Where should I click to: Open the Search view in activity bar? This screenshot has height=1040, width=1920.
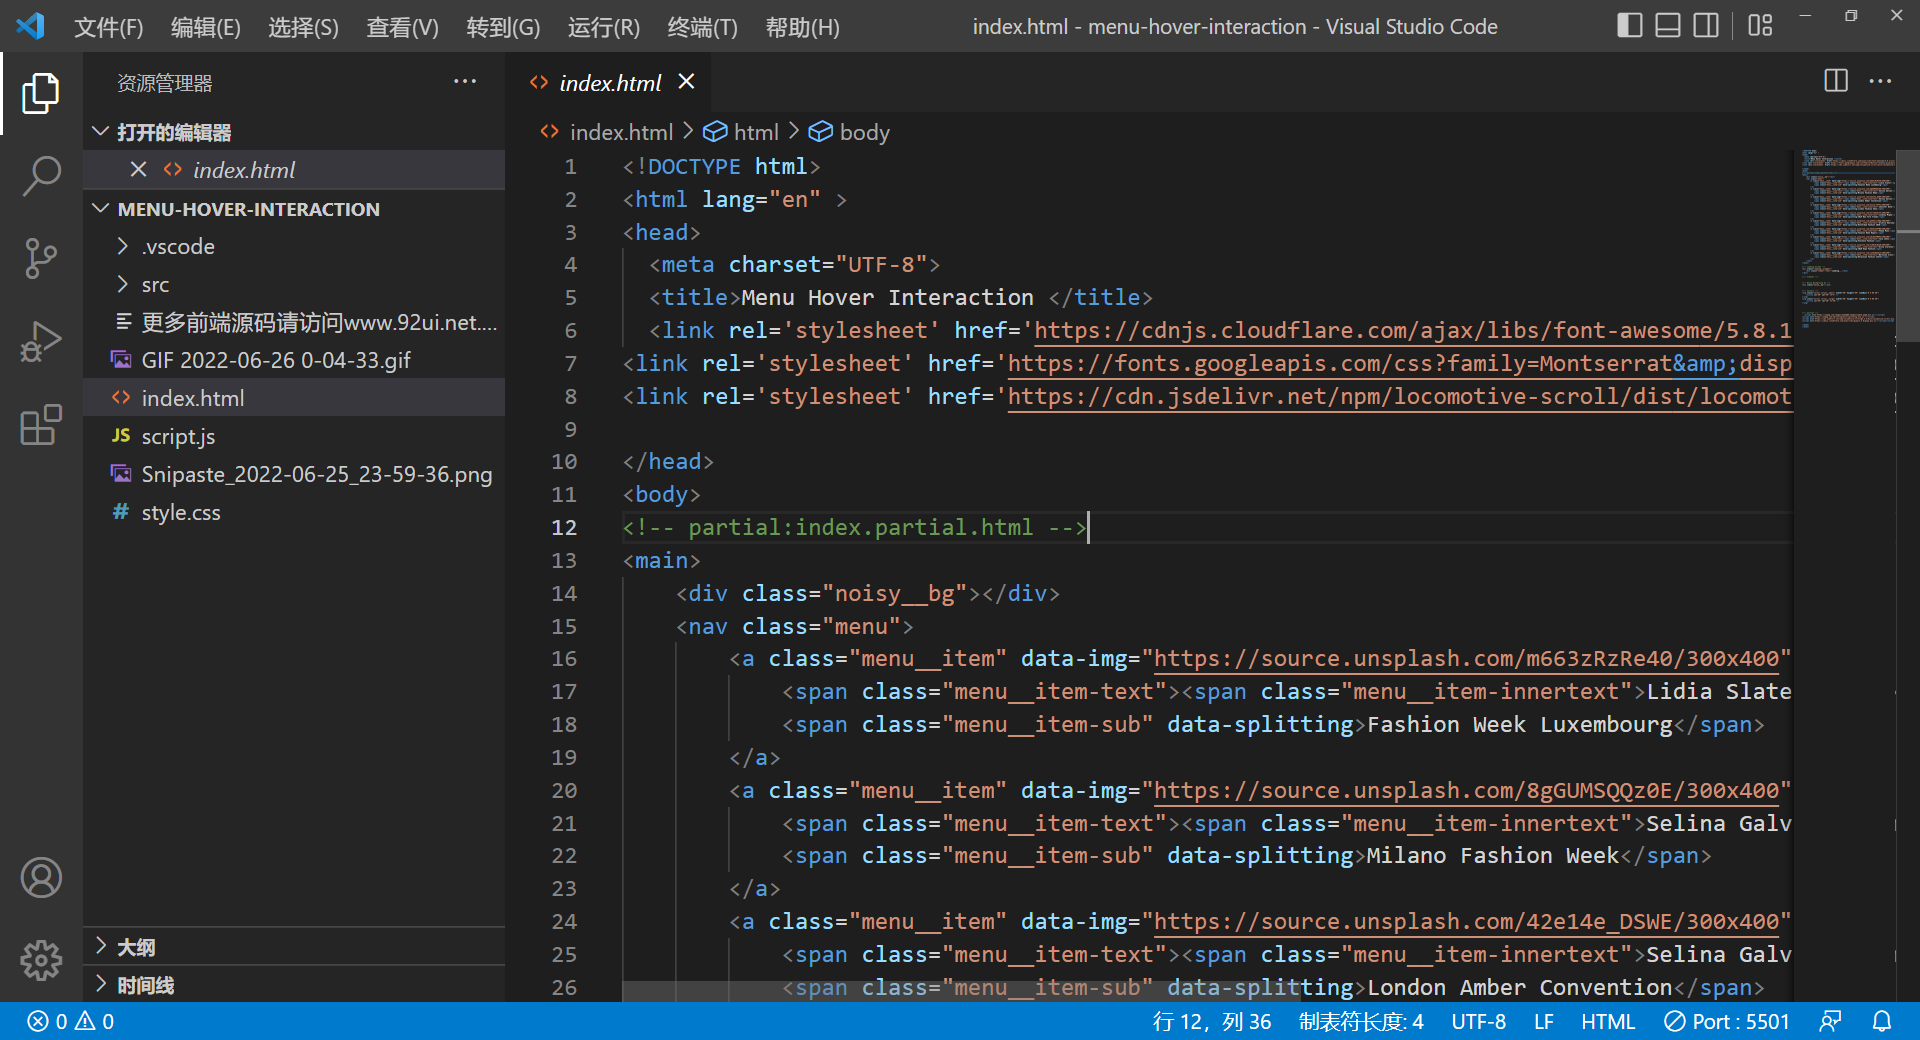click(41, 175)
